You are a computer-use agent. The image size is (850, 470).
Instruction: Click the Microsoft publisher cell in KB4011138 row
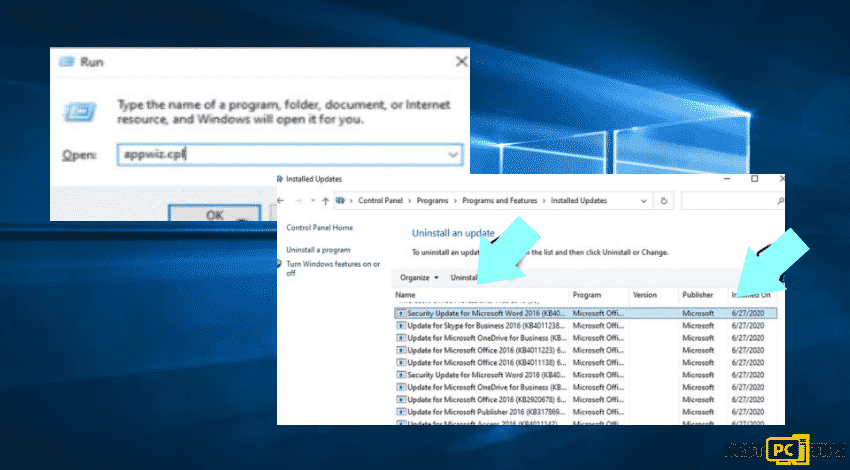point(698,363)
